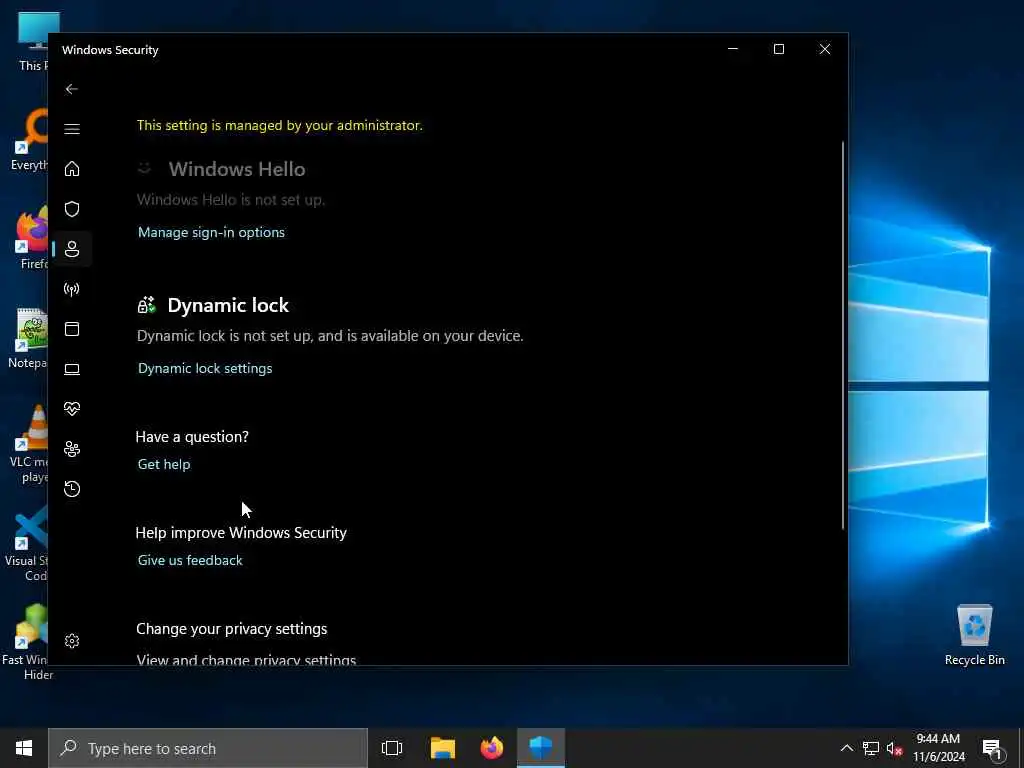
Task: Go back using the back arrow
Action: click(72, 89)
